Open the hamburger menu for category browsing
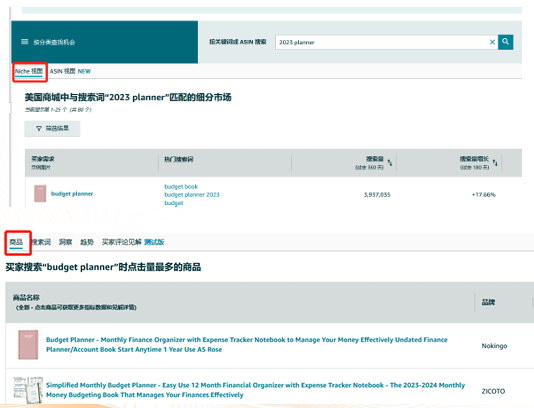Screen dimensions: 534x408 (25, 42)
